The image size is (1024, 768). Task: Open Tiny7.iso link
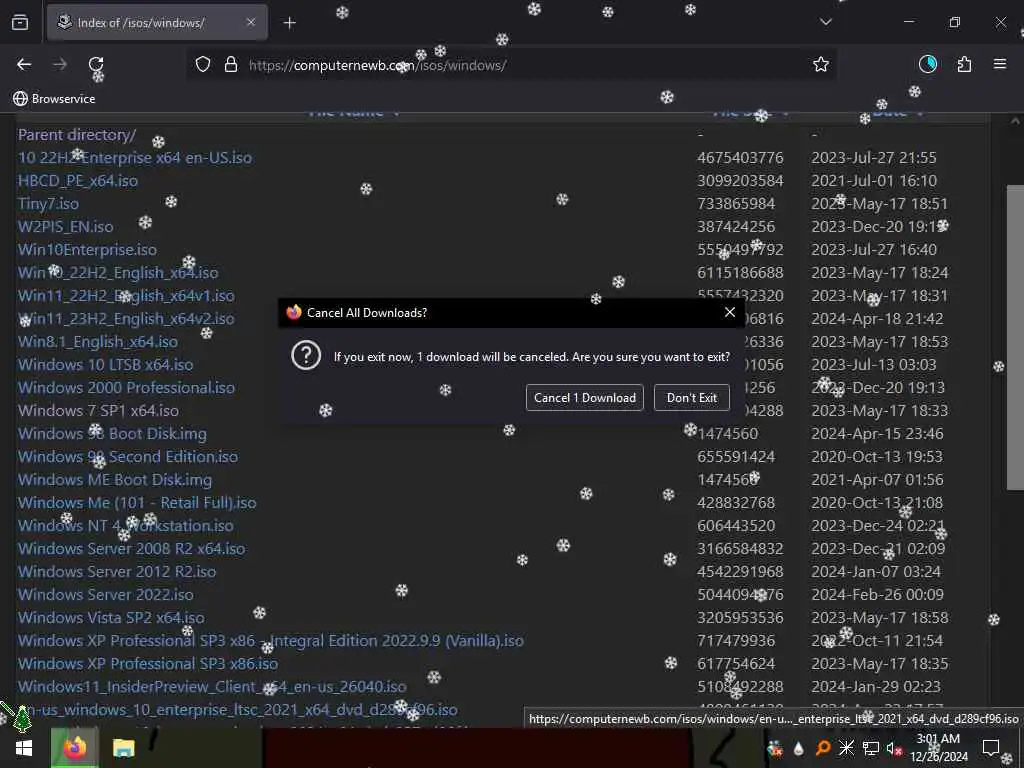point(48,203)
